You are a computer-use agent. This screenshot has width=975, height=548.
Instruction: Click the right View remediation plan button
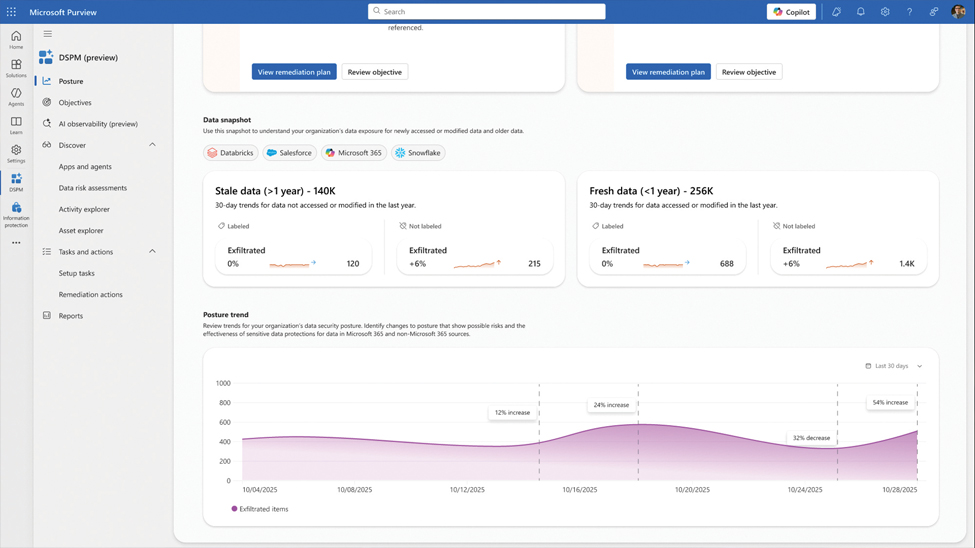pyautogui.click(x=668, y=72)
